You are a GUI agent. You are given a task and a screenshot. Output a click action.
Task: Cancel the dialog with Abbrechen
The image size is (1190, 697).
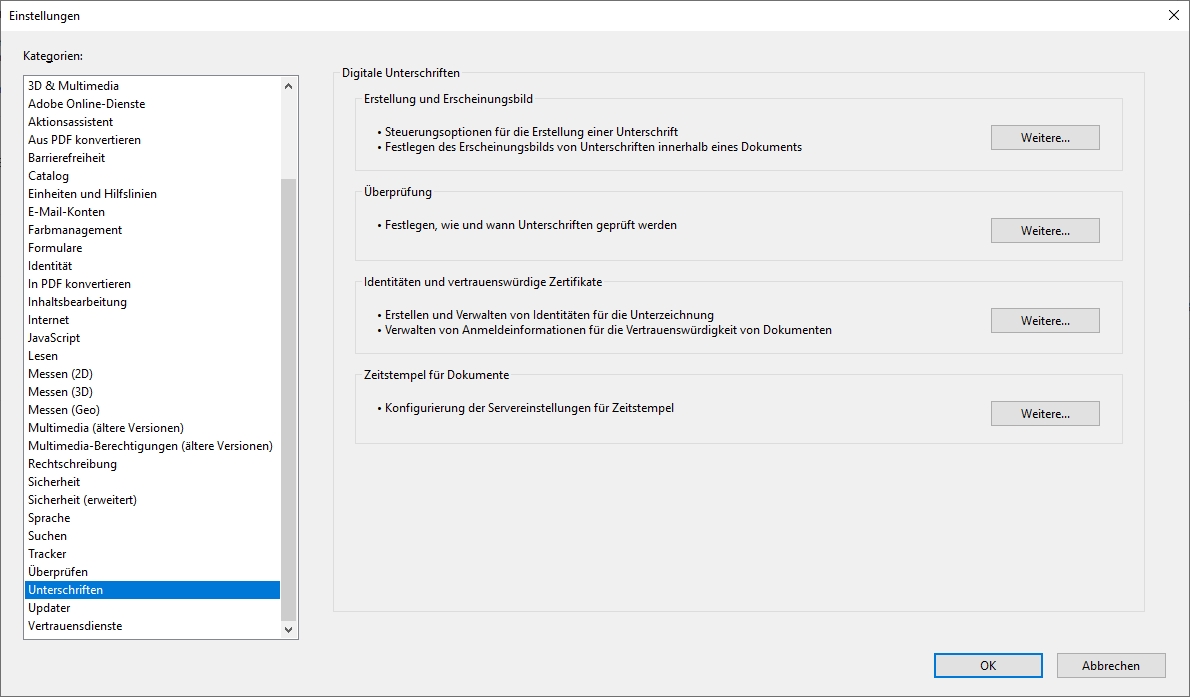click(x=1110, y=666)
